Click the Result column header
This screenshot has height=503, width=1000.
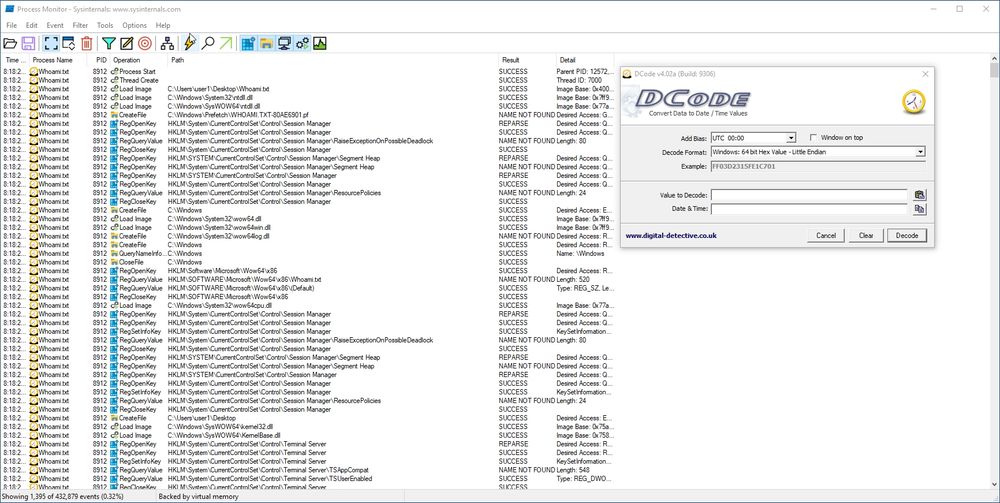tap(527, 60)
